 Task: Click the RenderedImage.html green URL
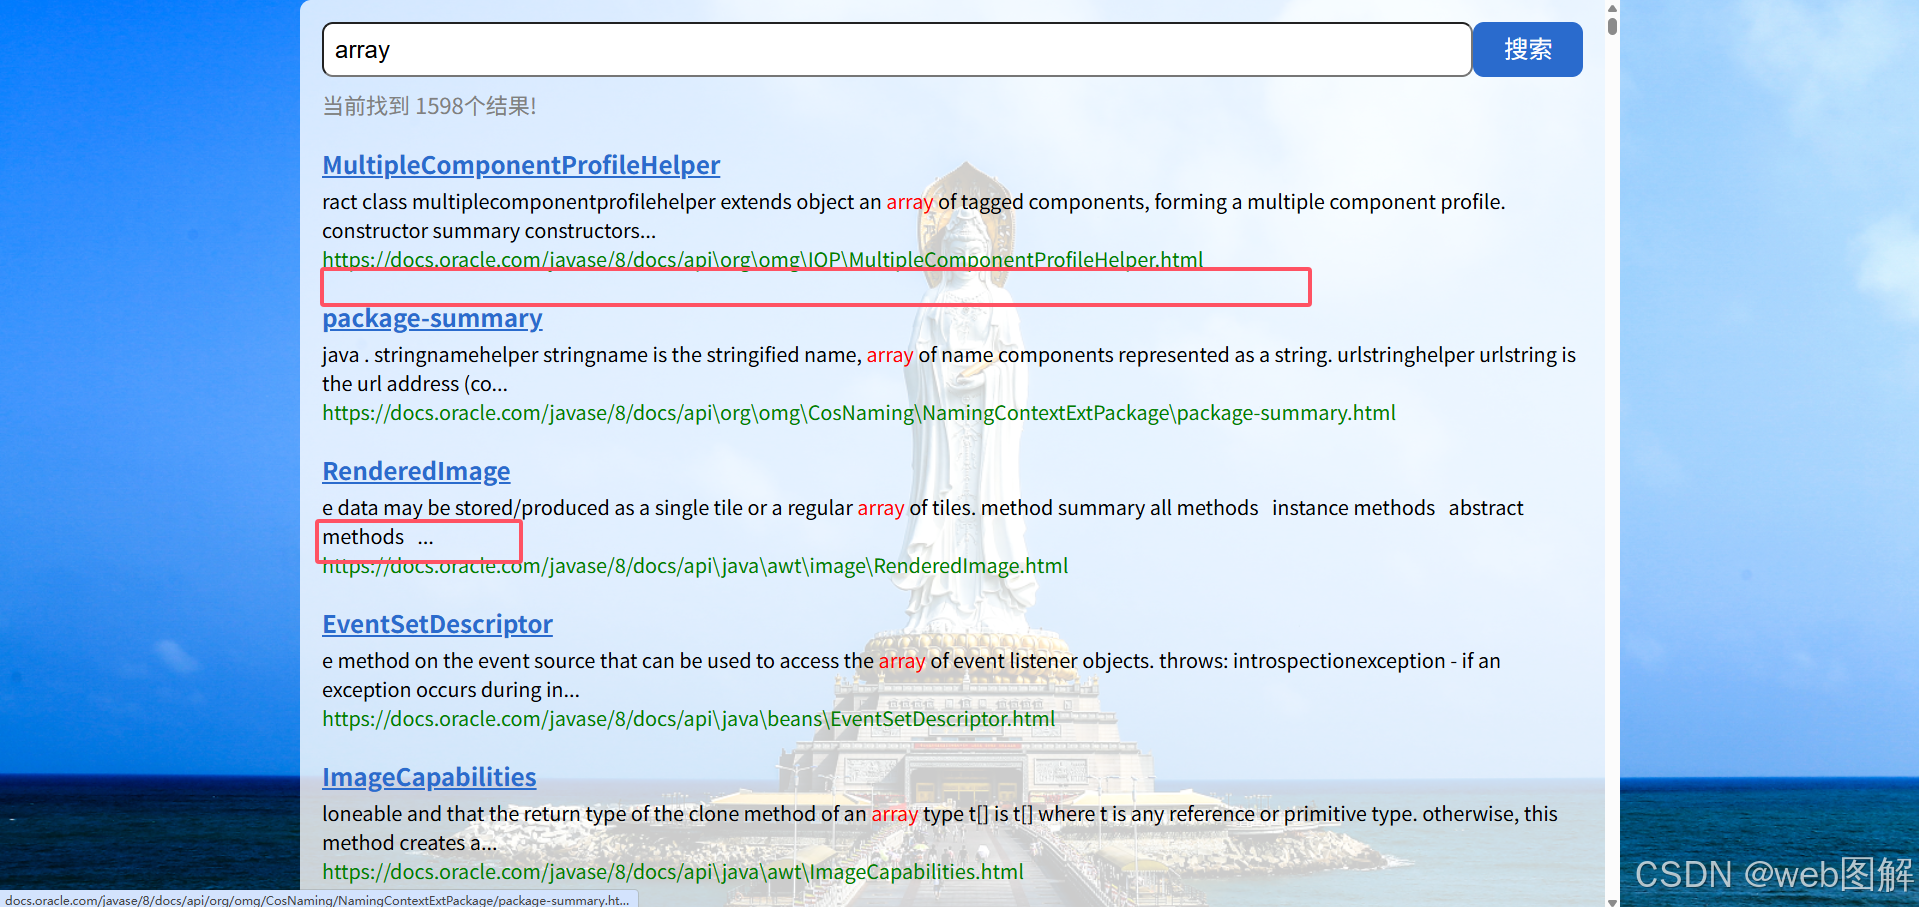coord(695,566)
